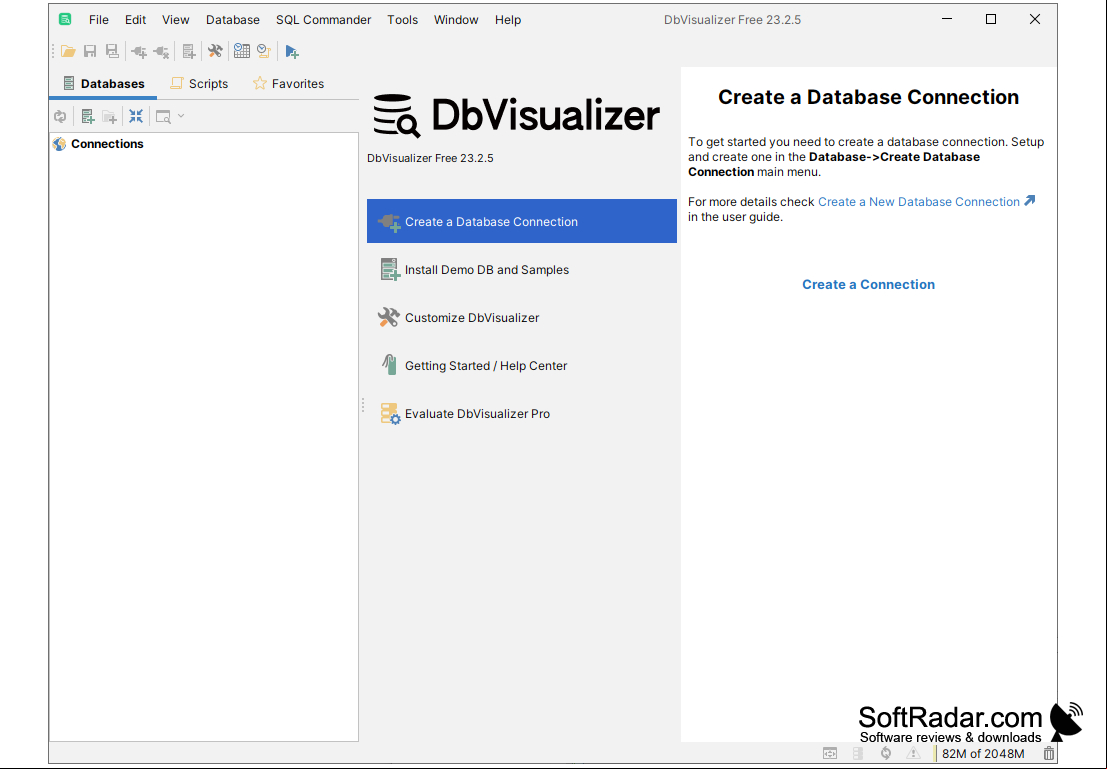
Task: Select Customize DbVisualizer item
Action: 522,318
